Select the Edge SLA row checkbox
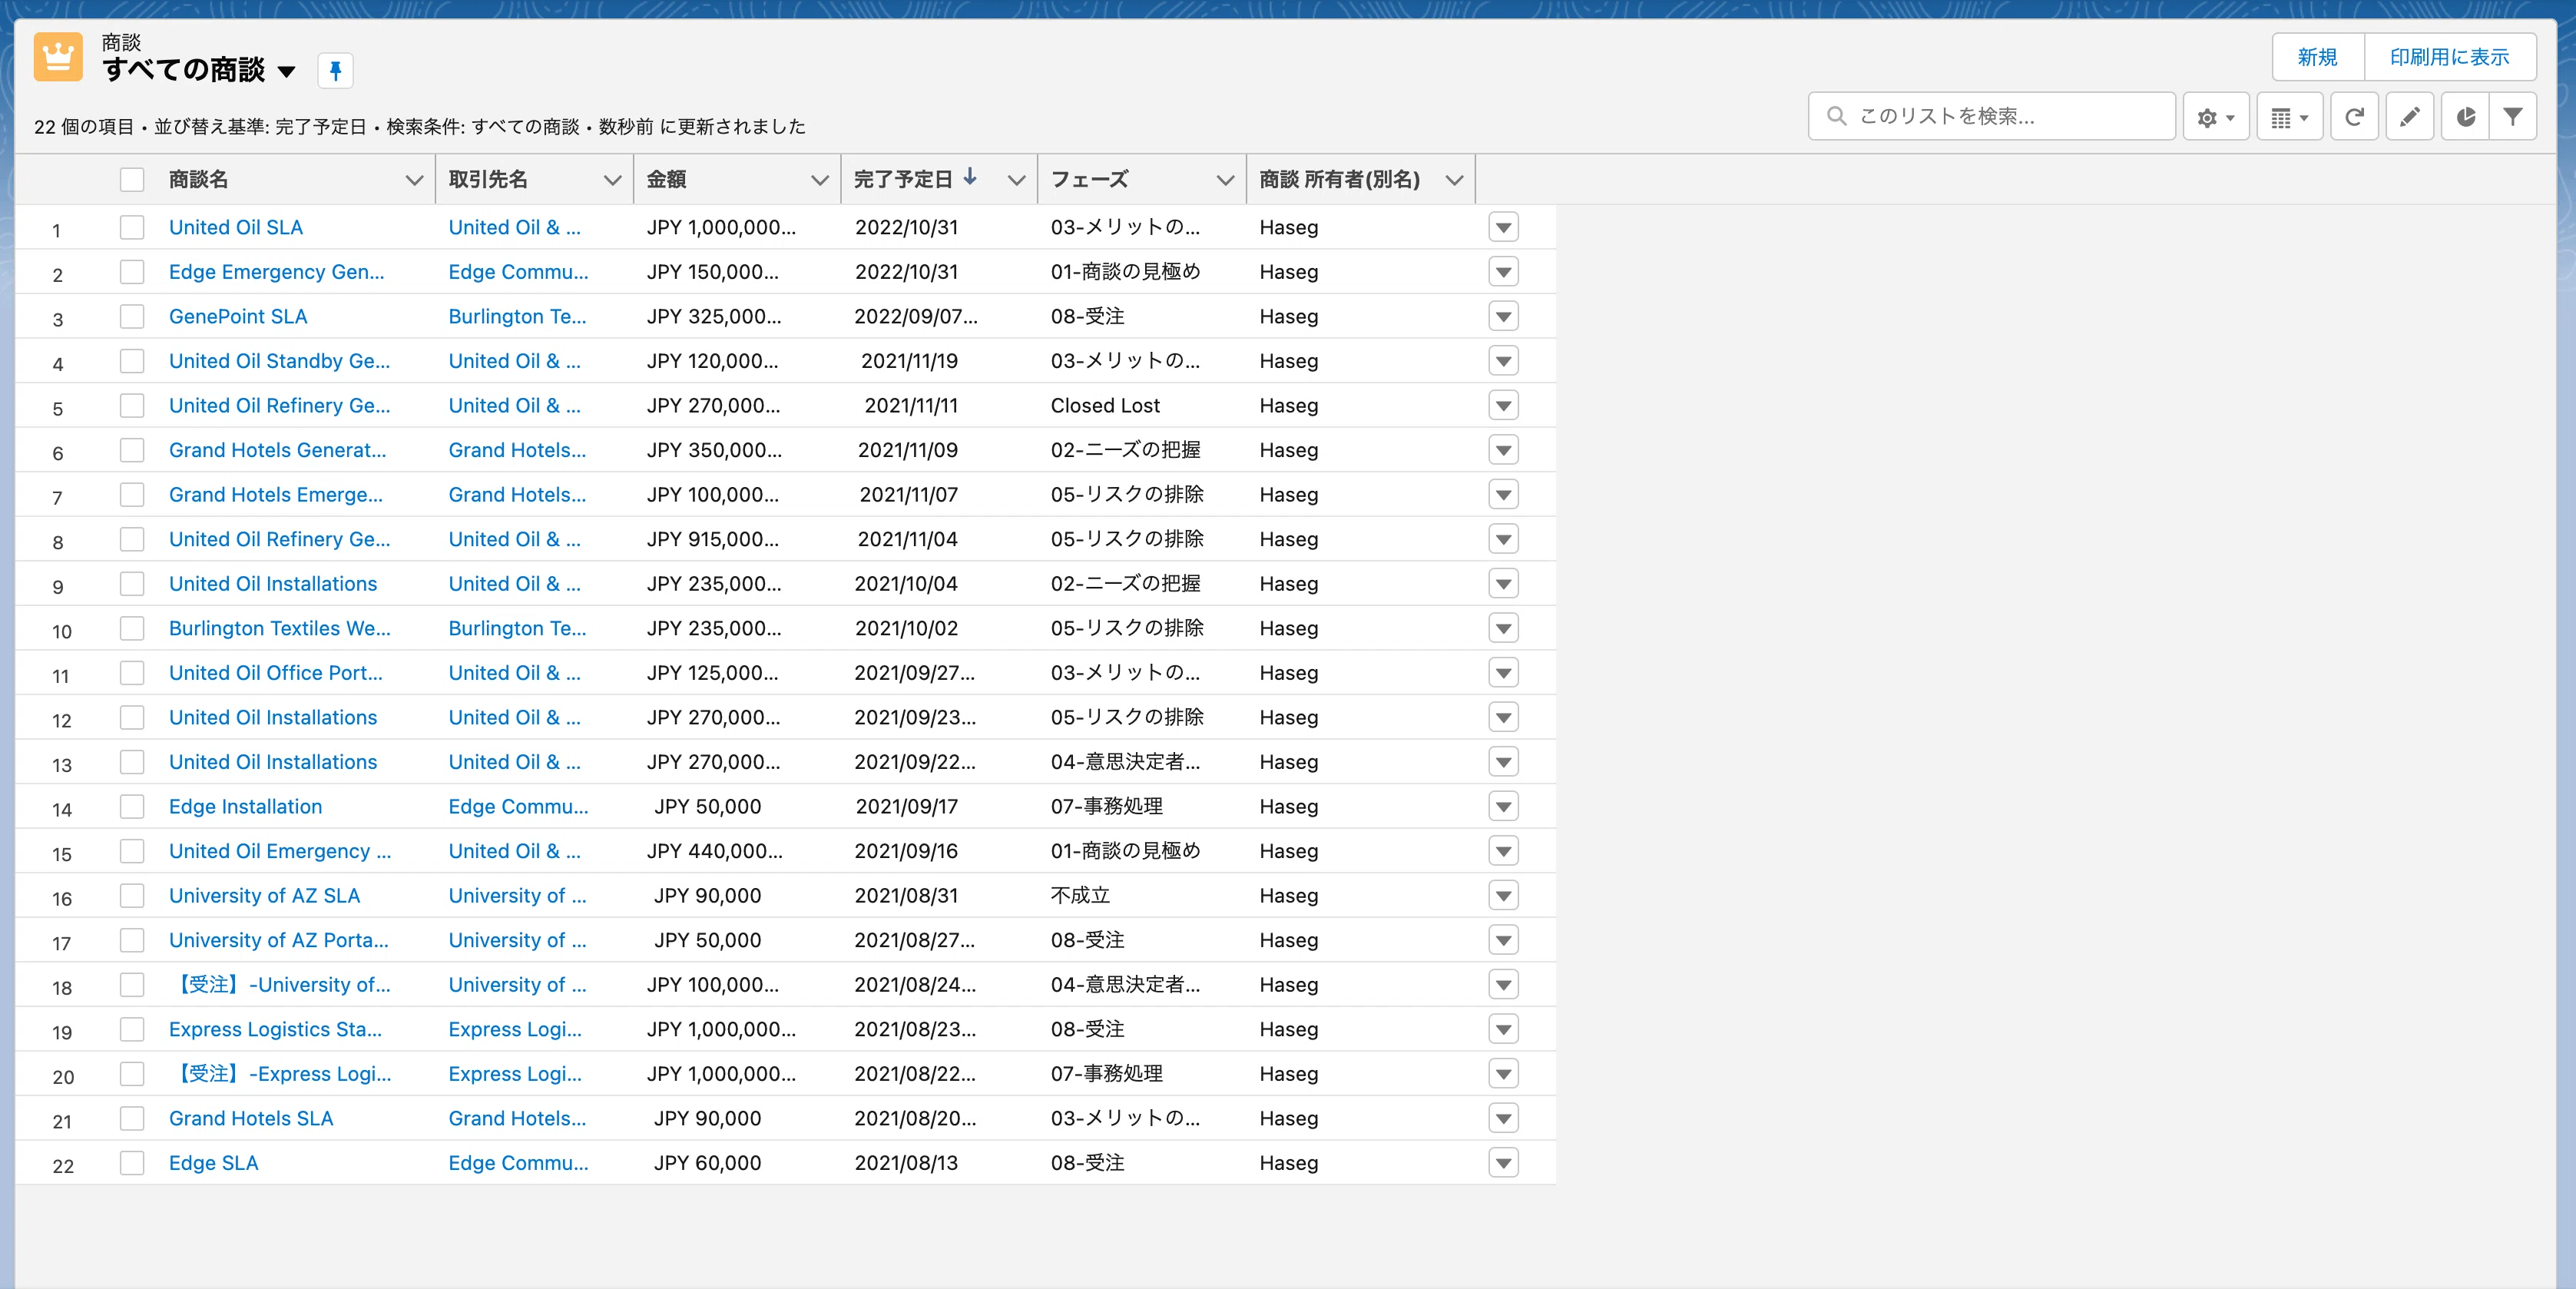Screen dimensions: 2576x1289 point(132,1163)
